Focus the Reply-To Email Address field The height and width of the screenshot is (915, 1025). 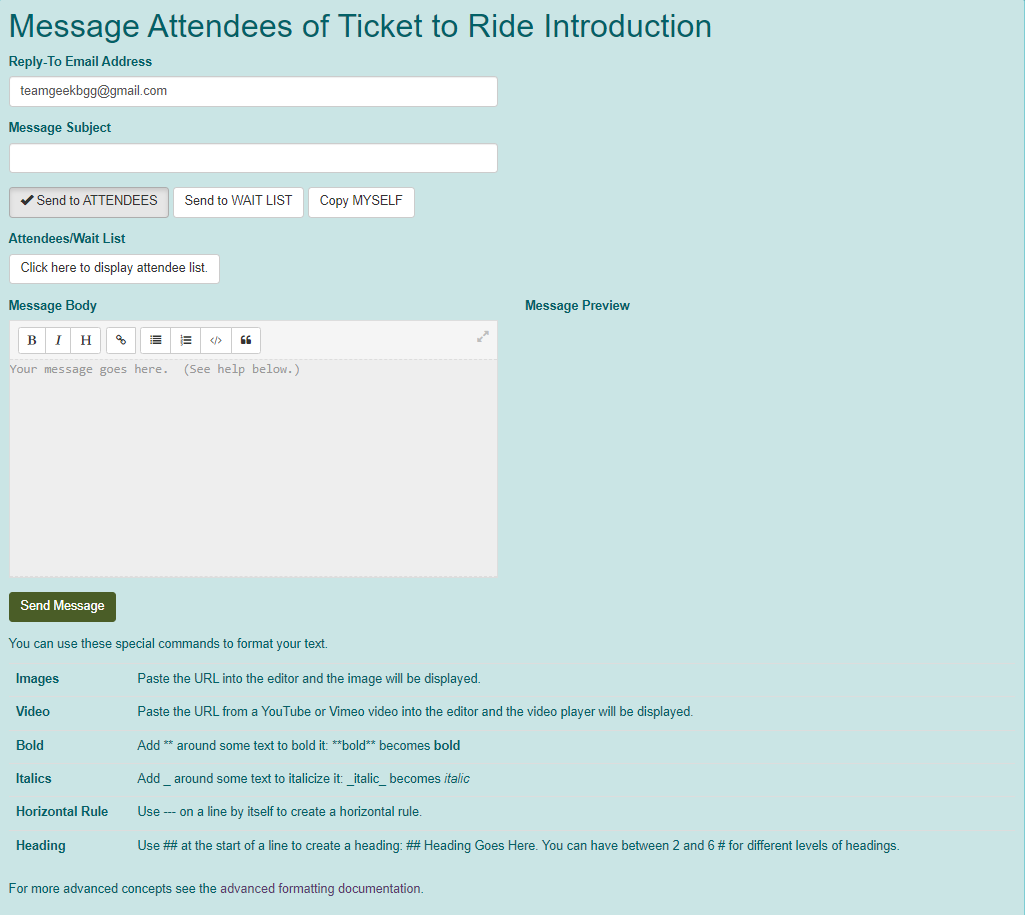click(253, 92)
